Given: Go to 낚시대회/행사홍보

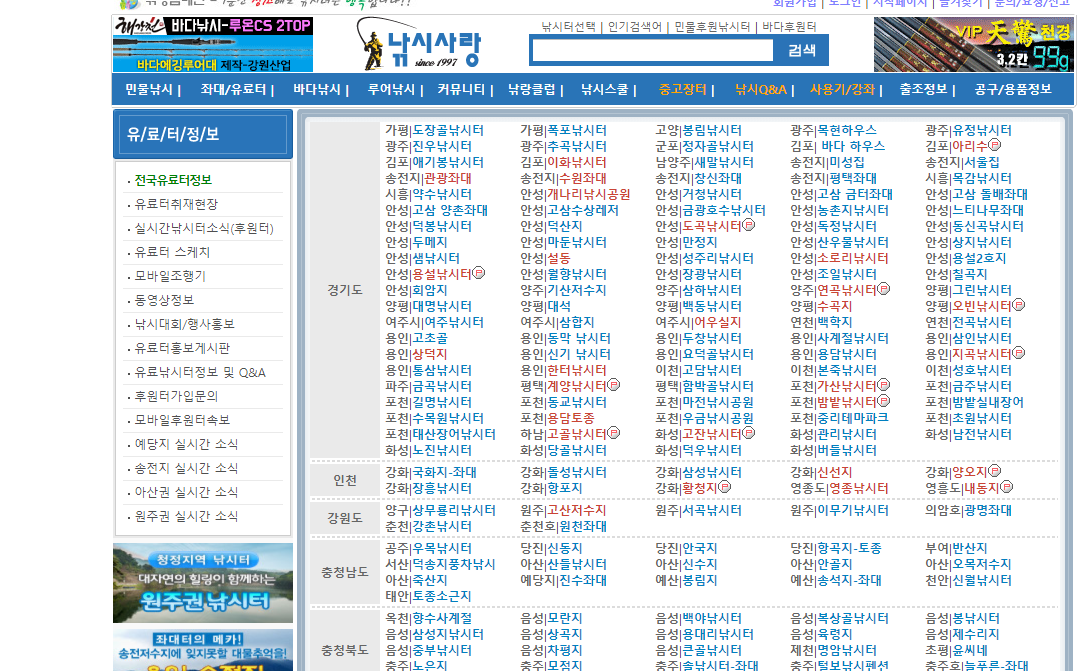Looking at the screenshot, I should click(185, 324).
